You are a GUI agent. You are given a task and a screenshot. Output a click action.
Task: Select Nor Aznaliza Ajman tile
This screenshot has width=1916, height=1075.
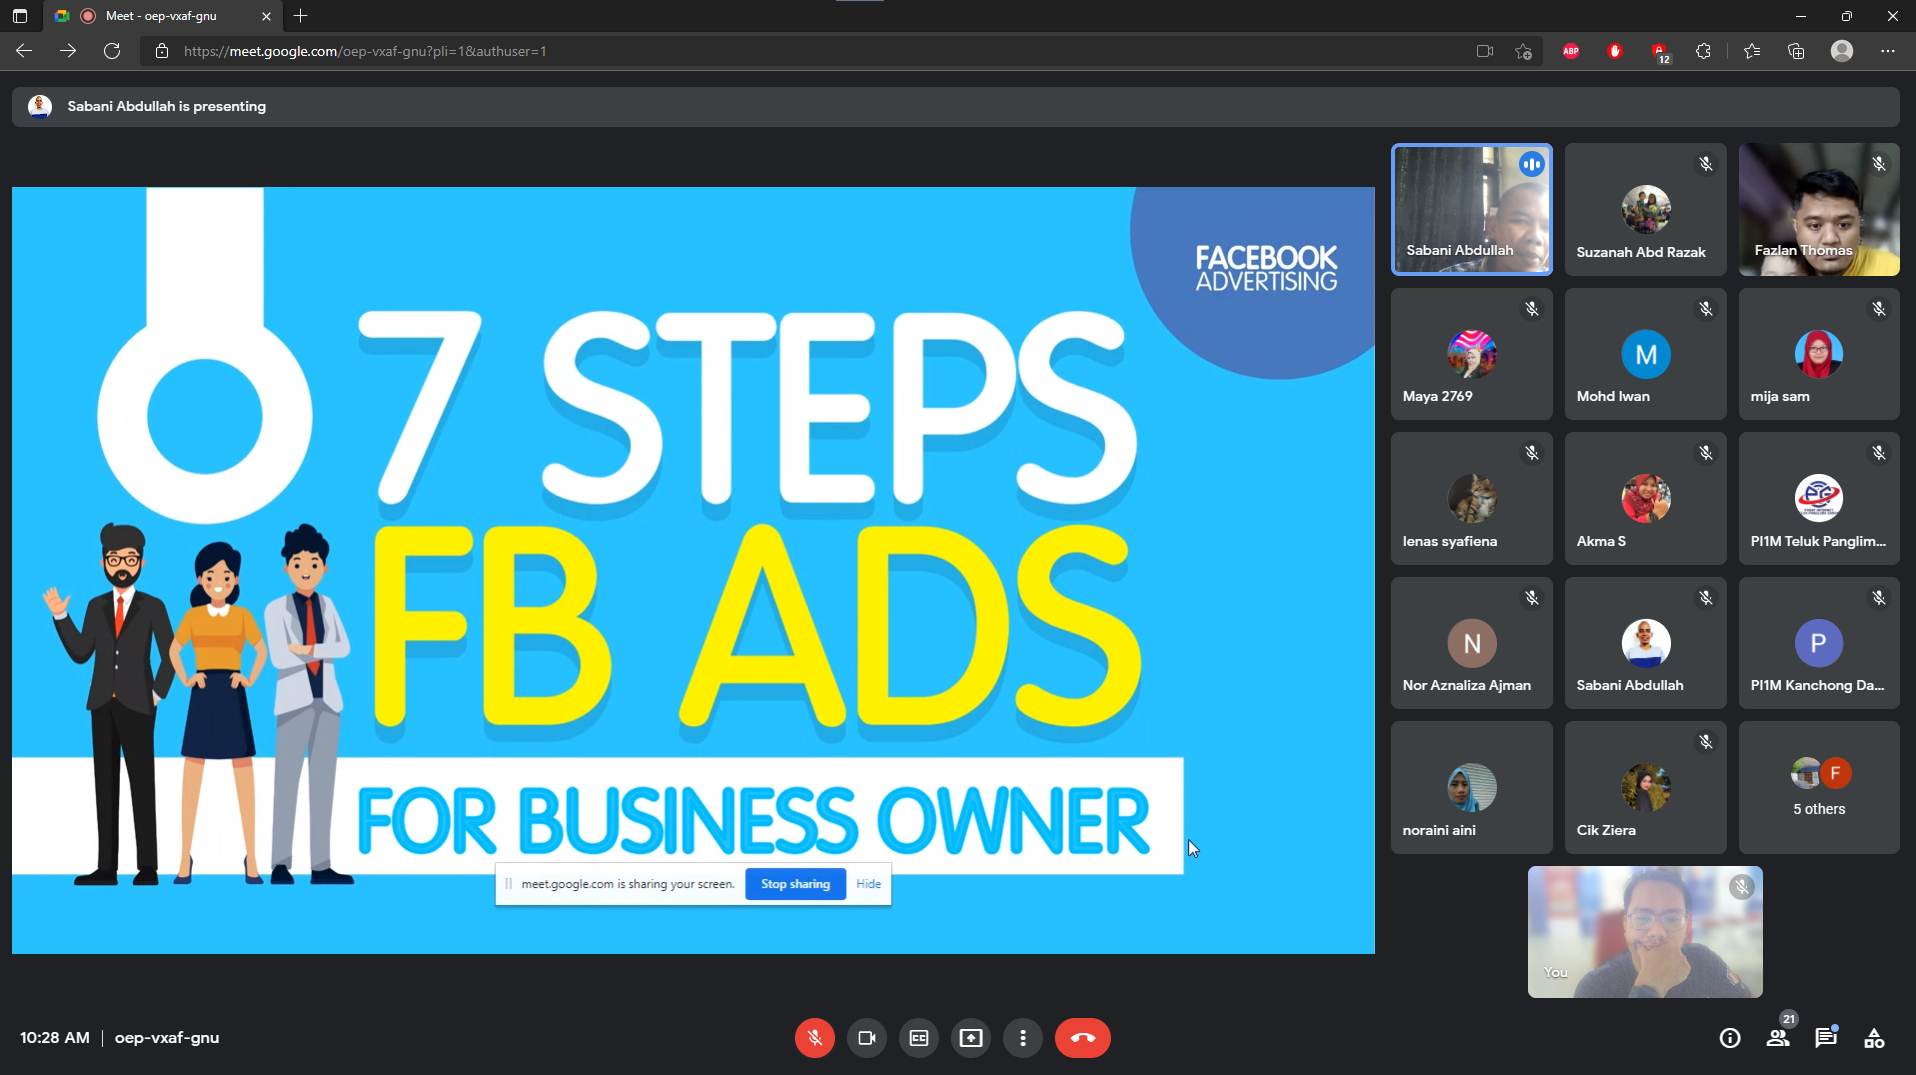point(1471,643)
